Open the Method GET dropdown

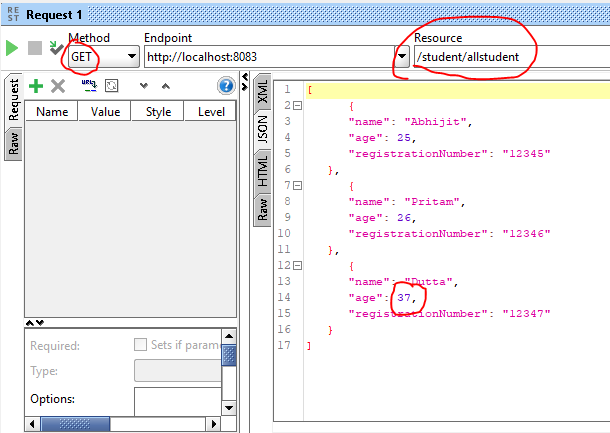click(104, 57)
